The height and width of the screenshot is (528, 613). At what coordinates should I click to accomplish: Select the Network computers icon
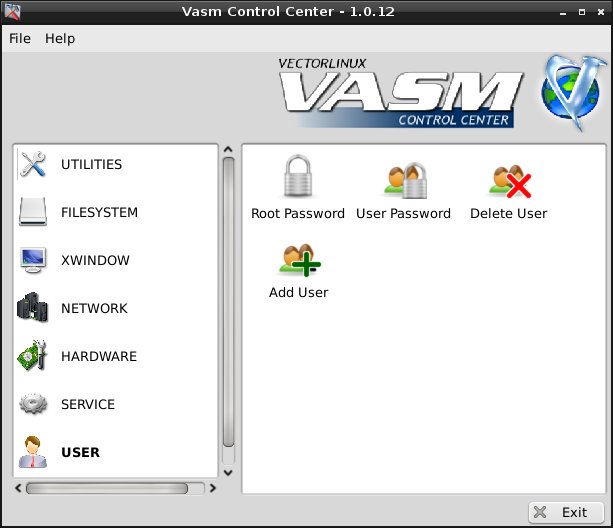tap(34, 309)
